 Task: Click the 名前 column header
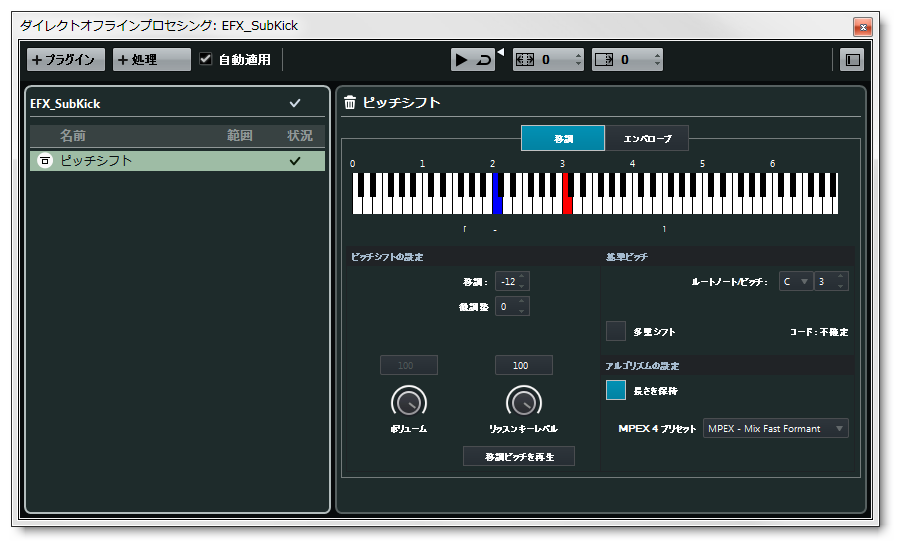(x=73, y=135)
